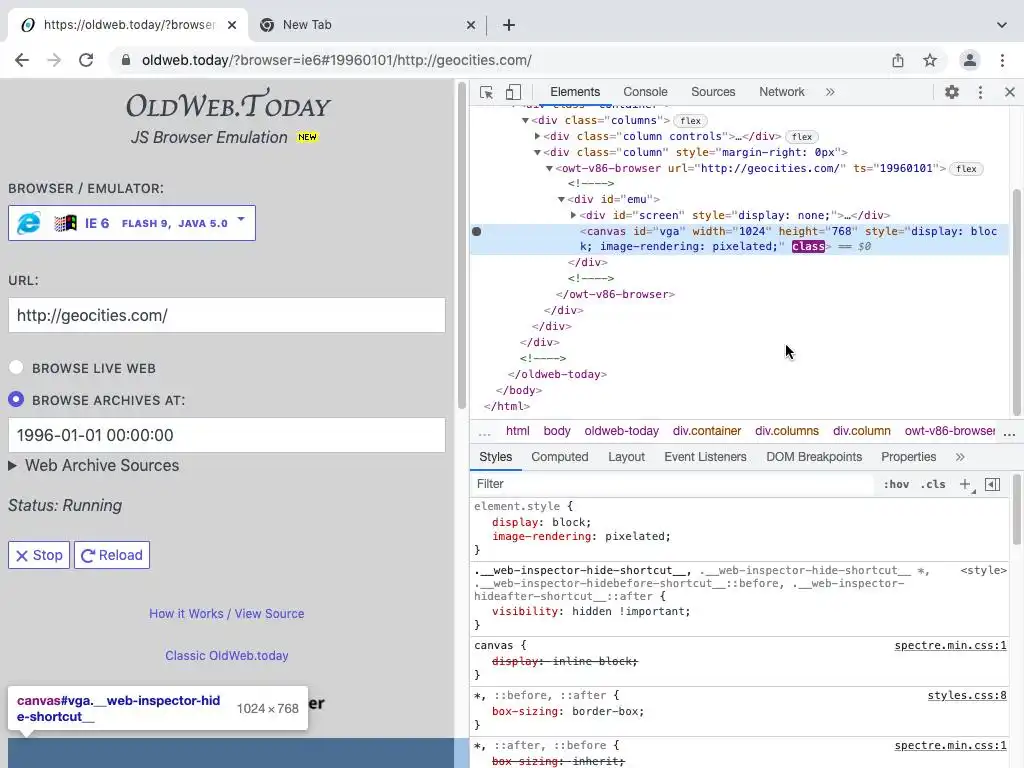Toggle the :hov element state button
1024x768 pixels.
(896, 484)
